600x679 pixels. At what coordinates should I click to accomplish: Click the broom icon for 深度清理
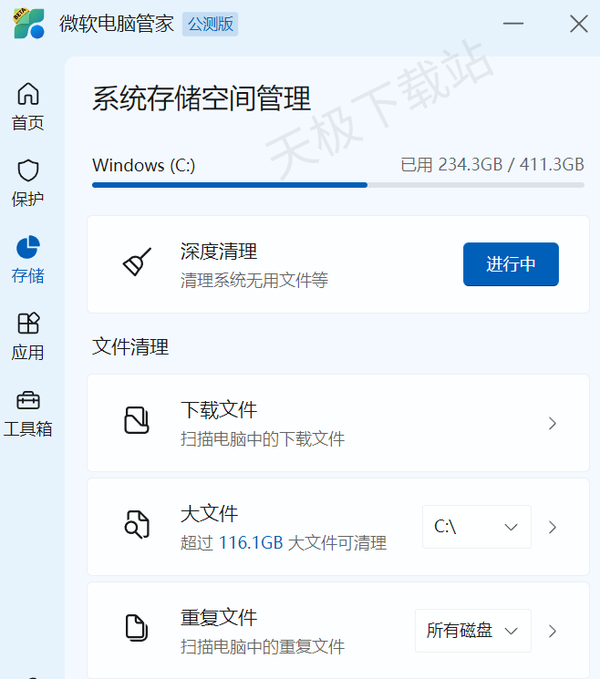(137, 262)
